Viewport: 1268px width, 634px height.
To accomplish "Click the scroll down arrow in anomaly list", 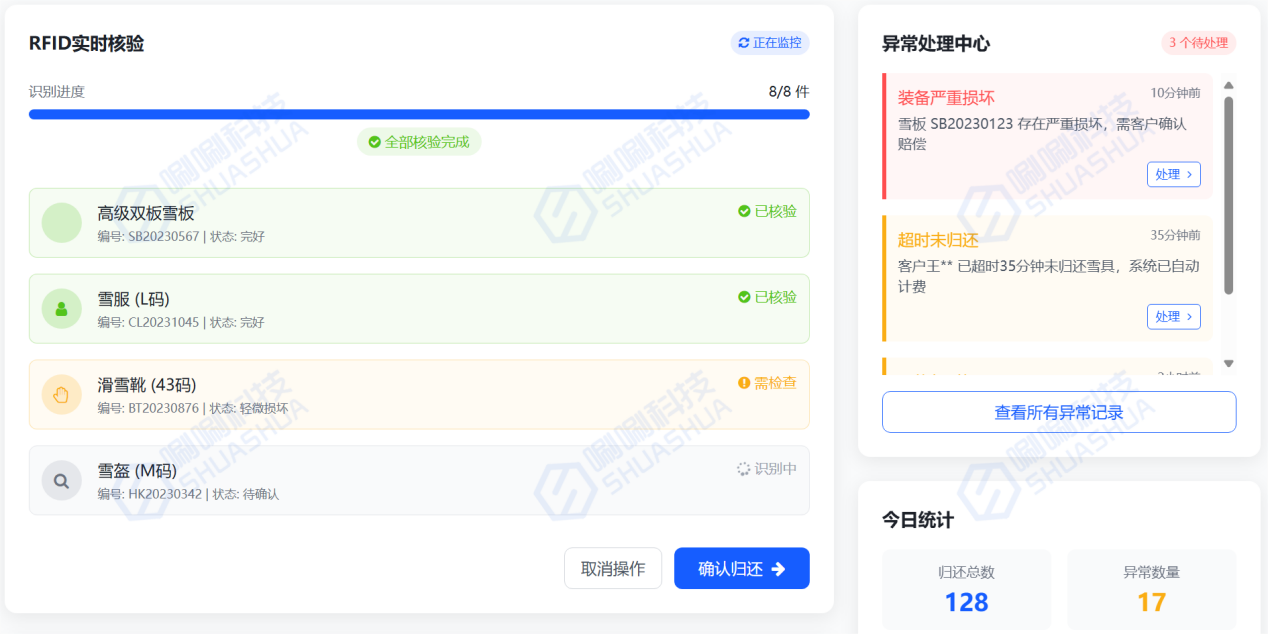I will pyautogui.click(x=1229, y=364).
